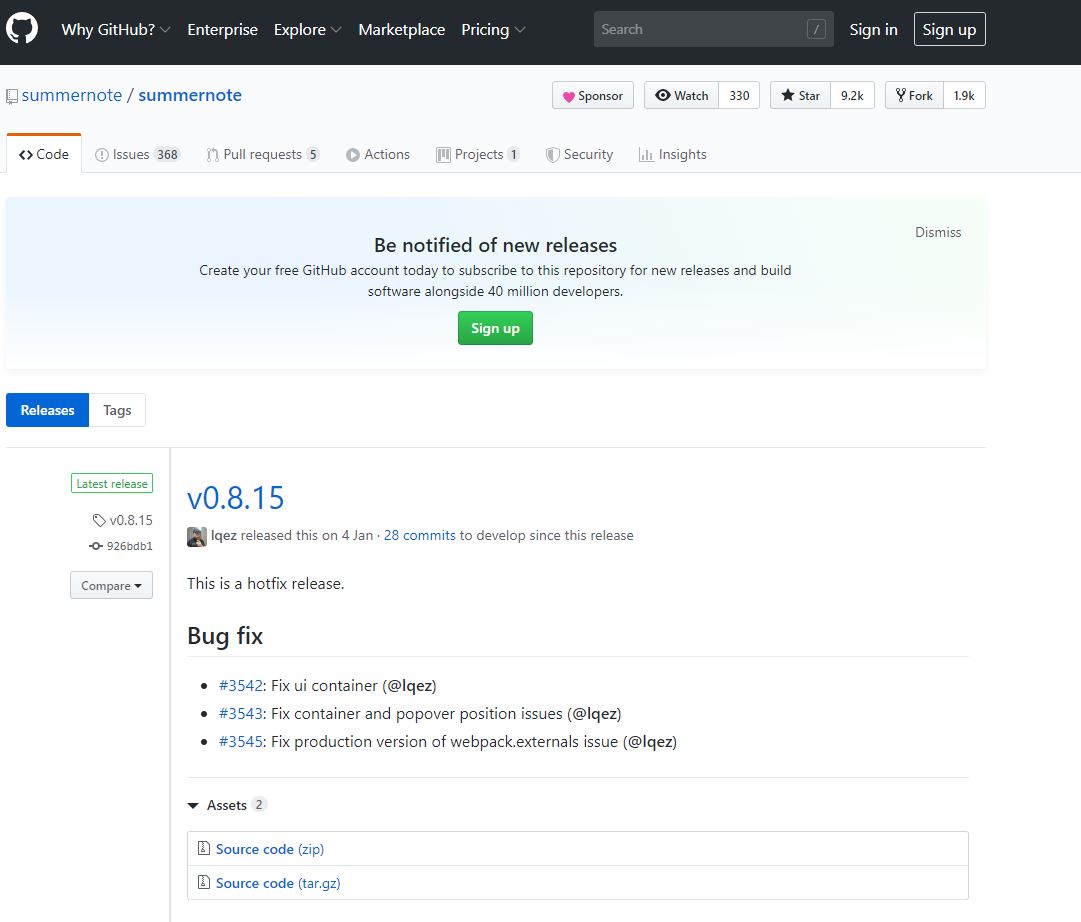This screenshot has width=1081, height=922.
Task: View the Insights tab
Action: (673, 154)
